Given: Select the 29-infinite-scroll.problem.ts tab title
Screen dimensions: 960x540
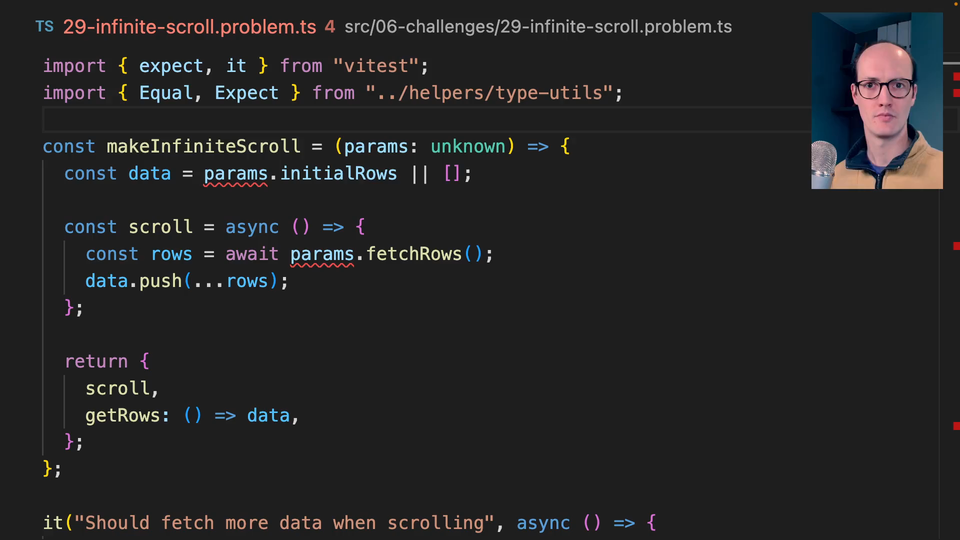Looking at the screenshot, I should 190,27.
